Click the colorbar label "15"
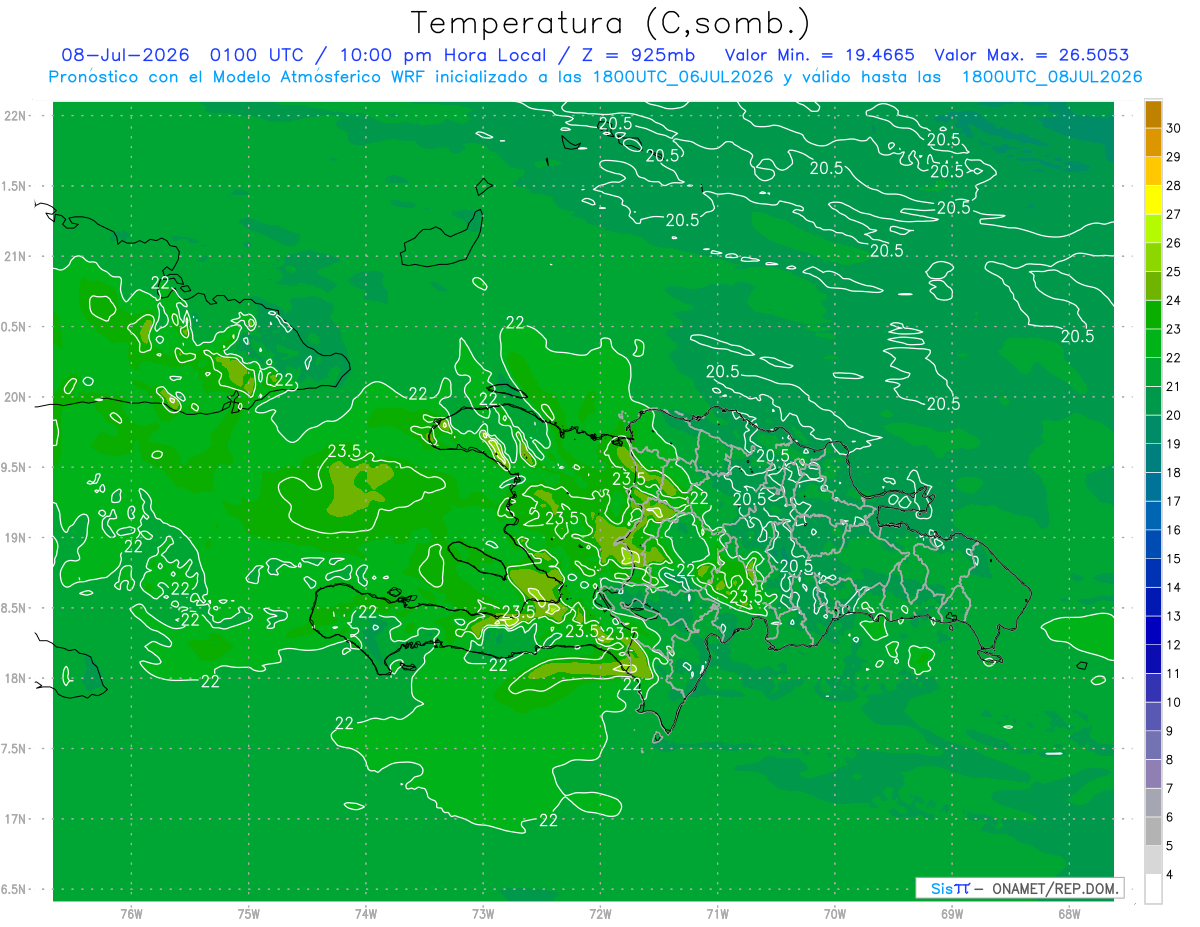 1174,559
